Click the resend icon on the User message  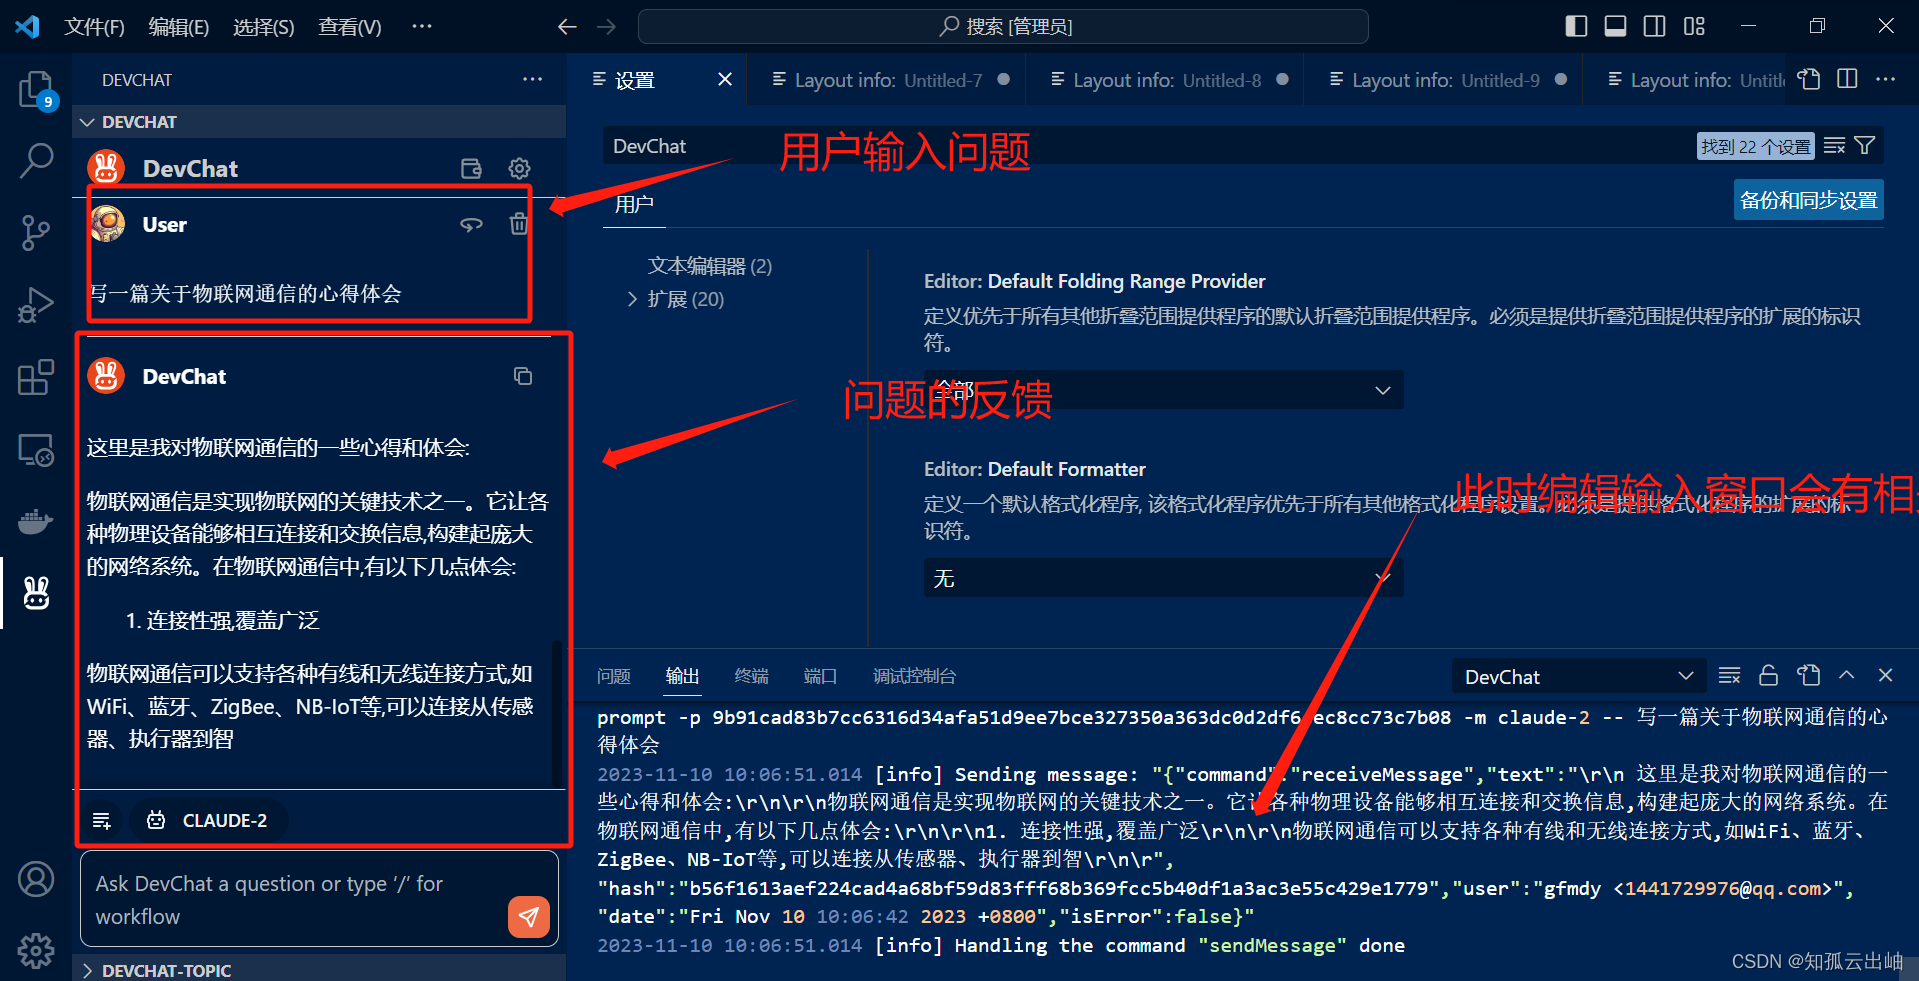[x=471, y=224]
